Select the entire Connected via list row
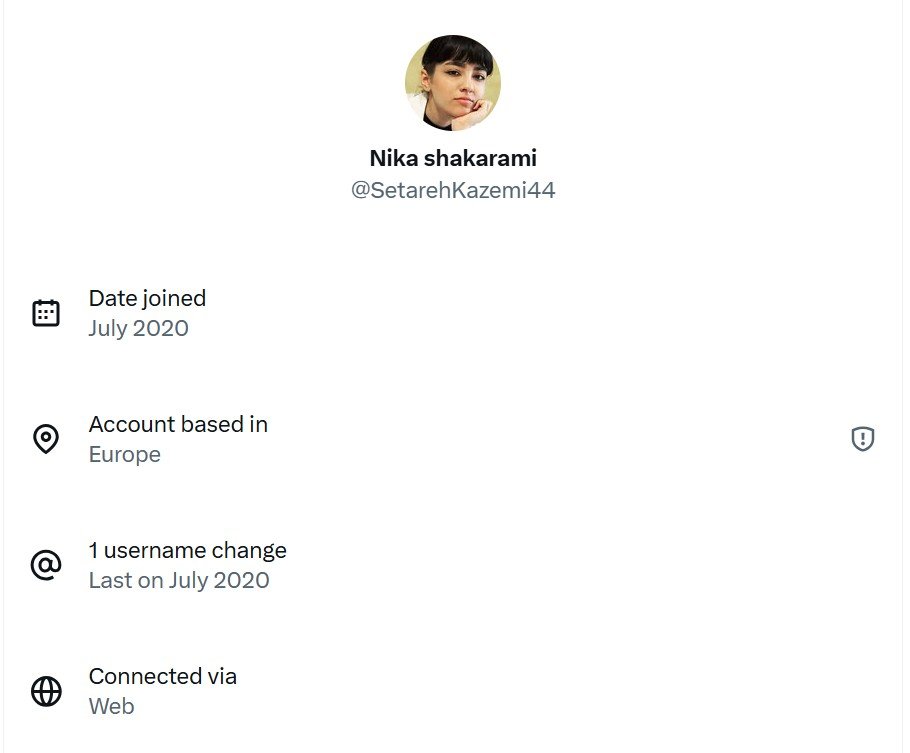The width and height of the screenshot is (910, 753). pos(500,691)
